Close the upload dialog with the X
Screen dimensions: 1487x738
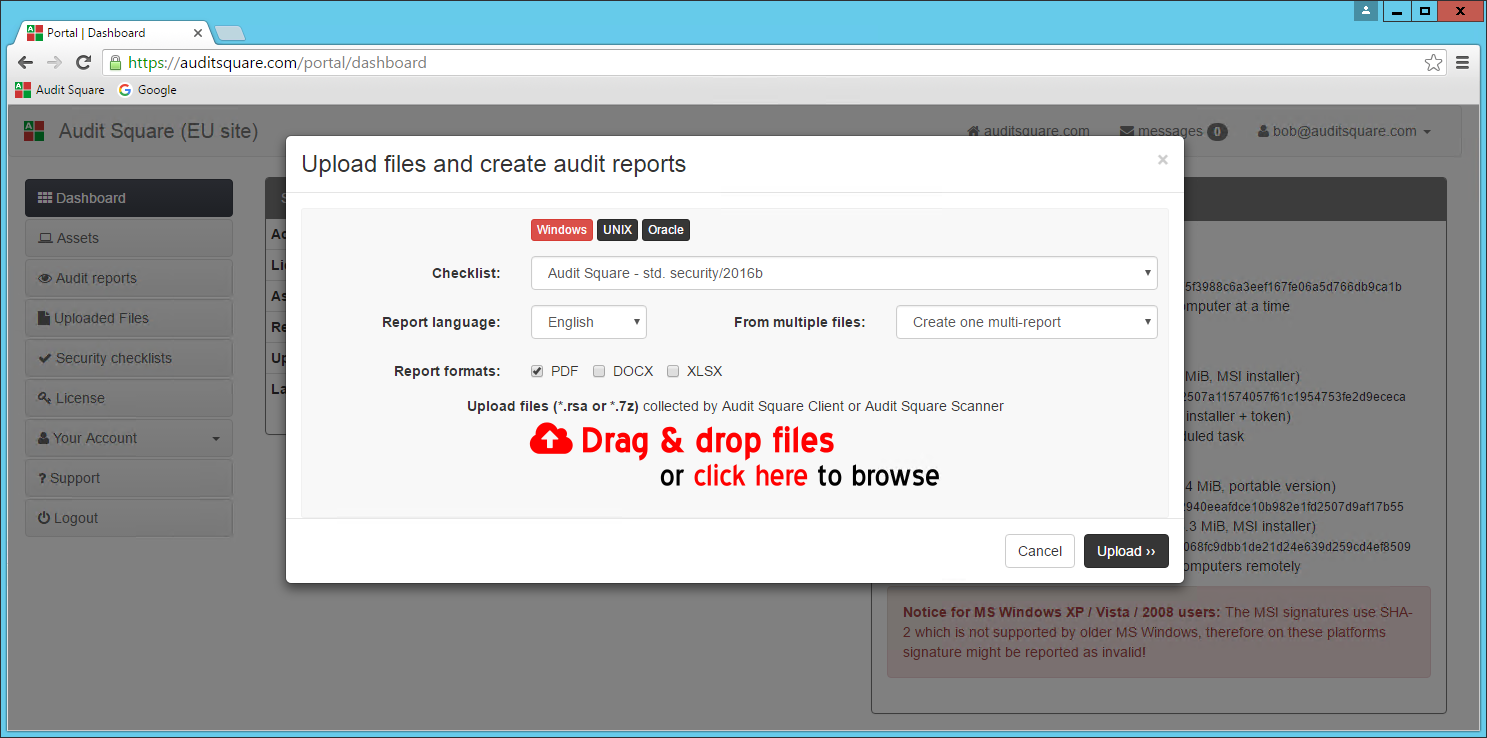click(x=1162, y=160)
